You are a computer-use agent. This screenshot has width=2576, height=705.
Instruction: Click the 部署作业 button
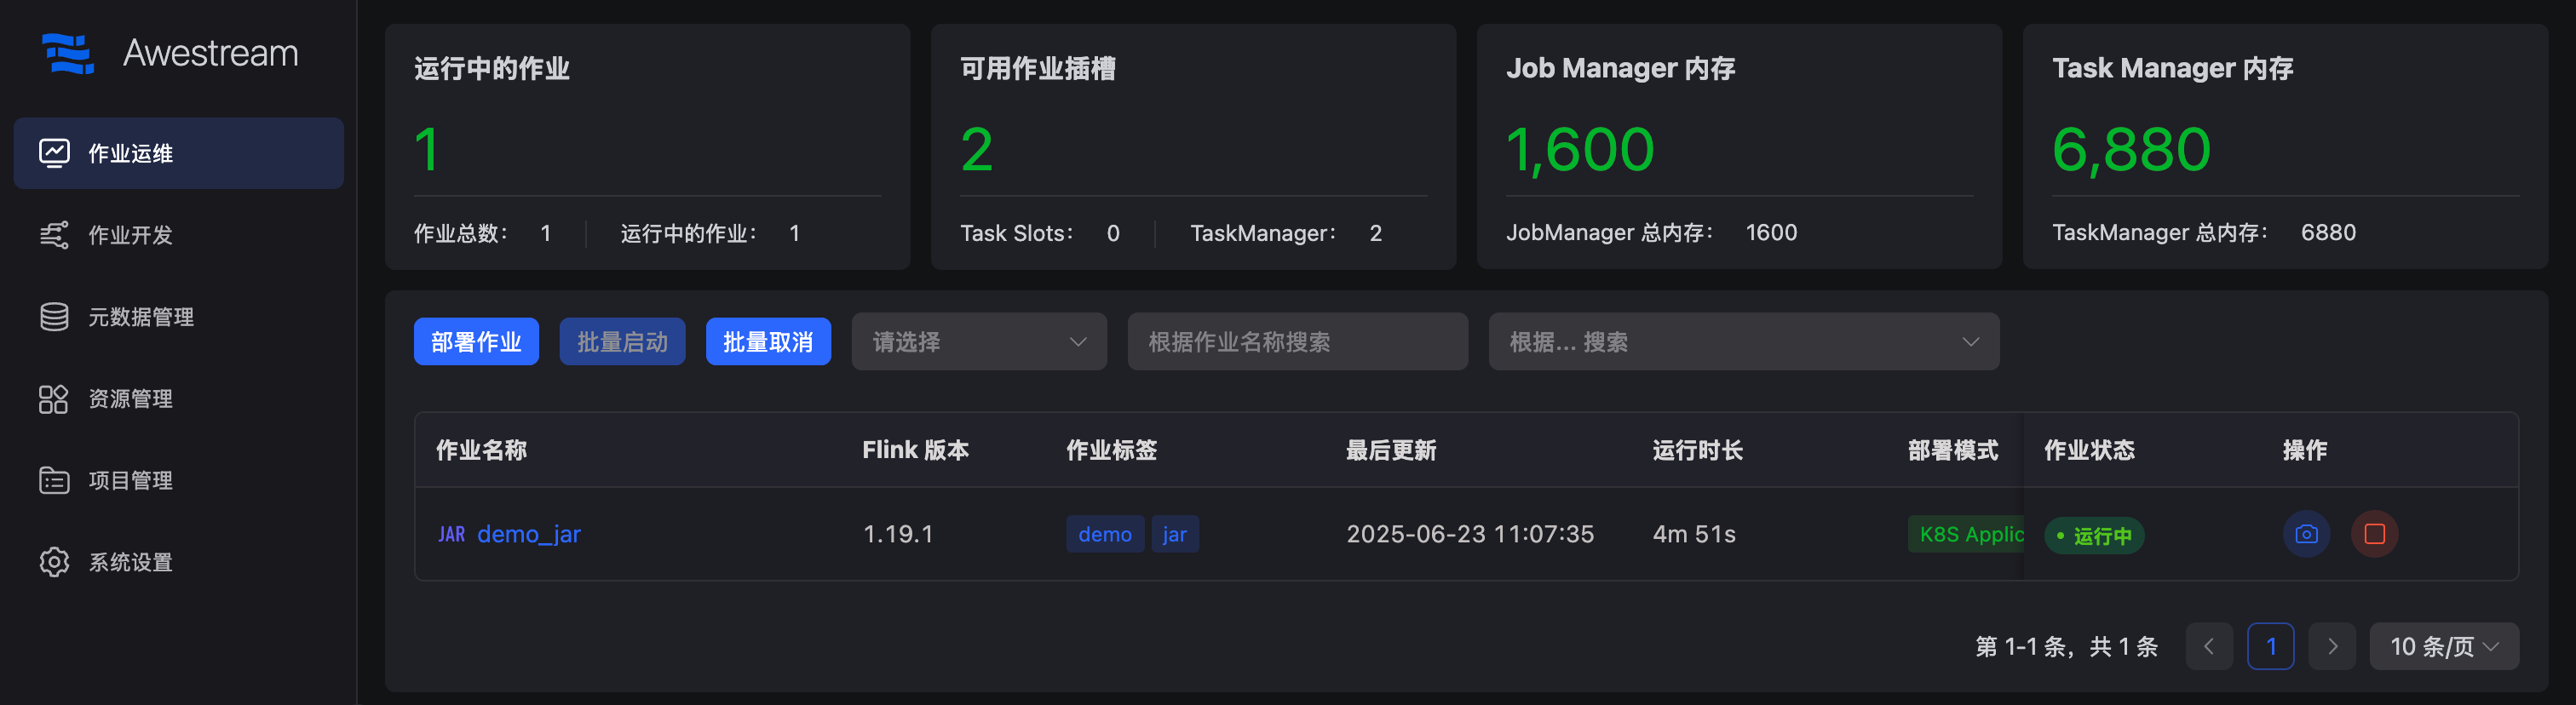click(476, 342)
